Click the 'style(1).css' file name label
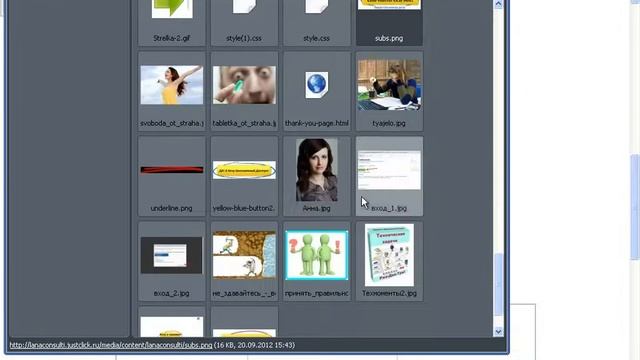640x360 pixels. [x=244, y=38]
